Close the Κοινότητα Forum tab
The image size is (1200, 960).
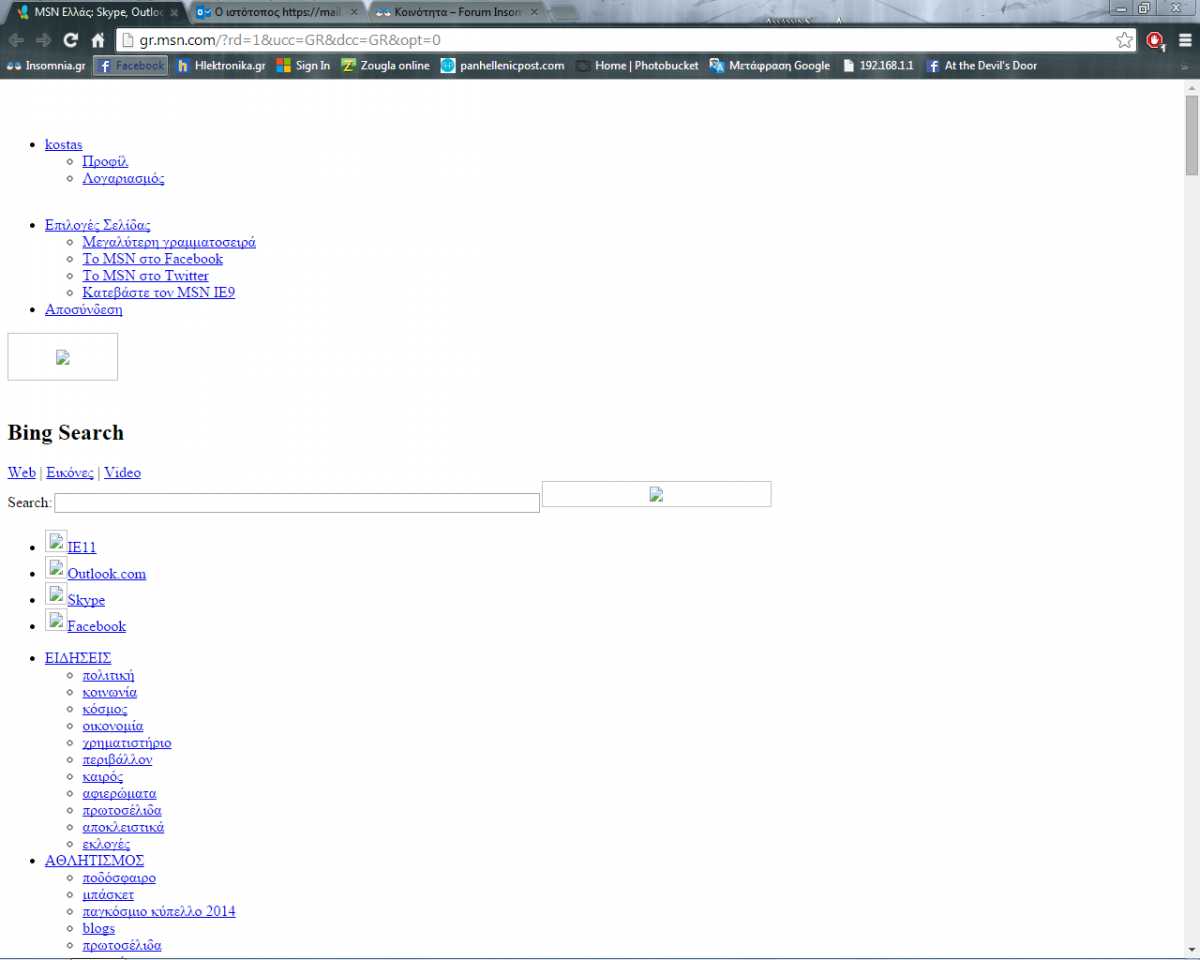tap(533, 13)
